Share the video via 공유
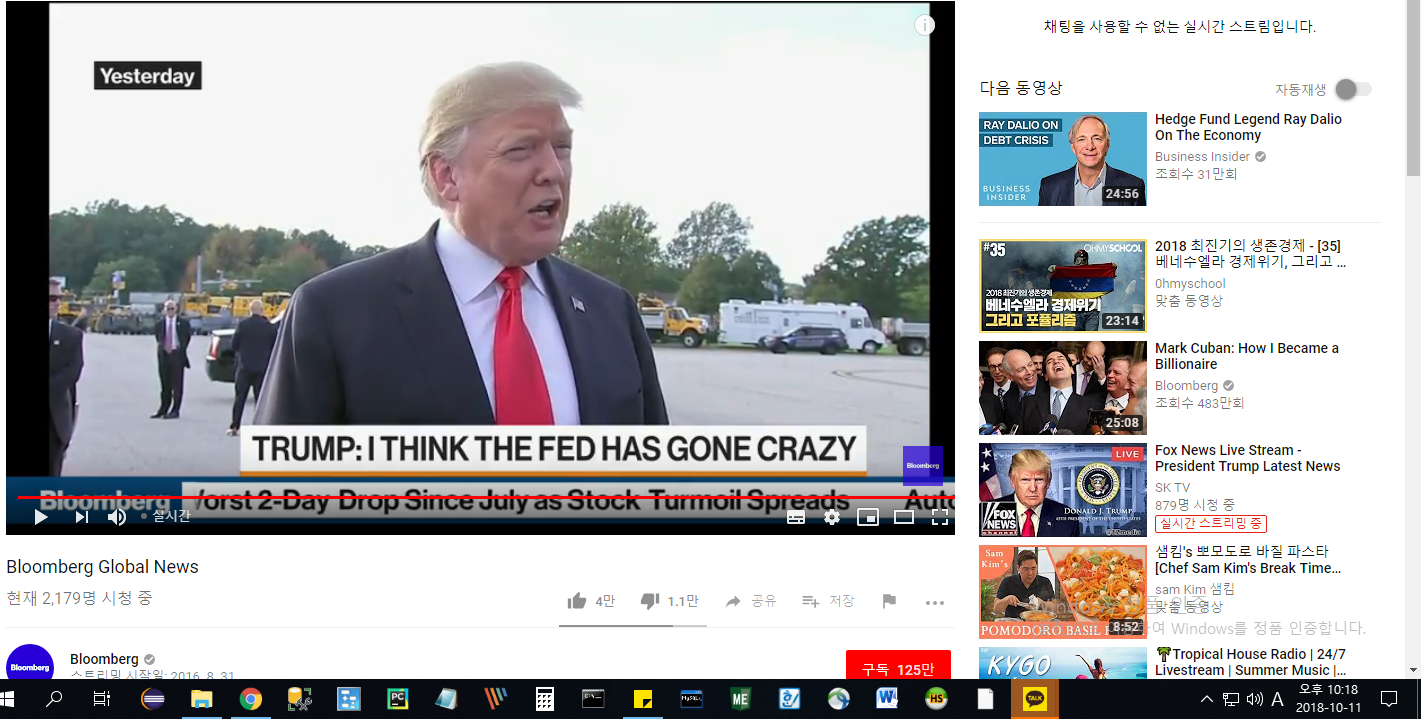This screenshot has height=719, width=1421. (x=750, y=601)
